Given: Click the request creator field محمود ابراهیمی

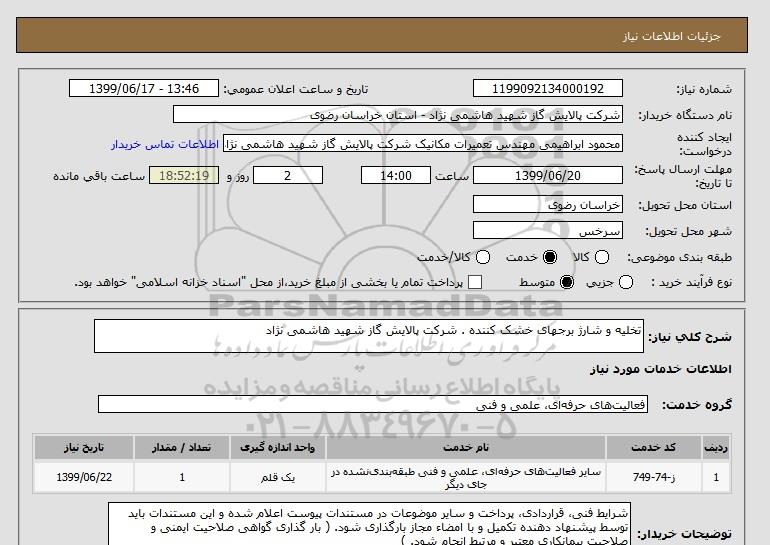Looking at the screenshot, I should point(423,144).
